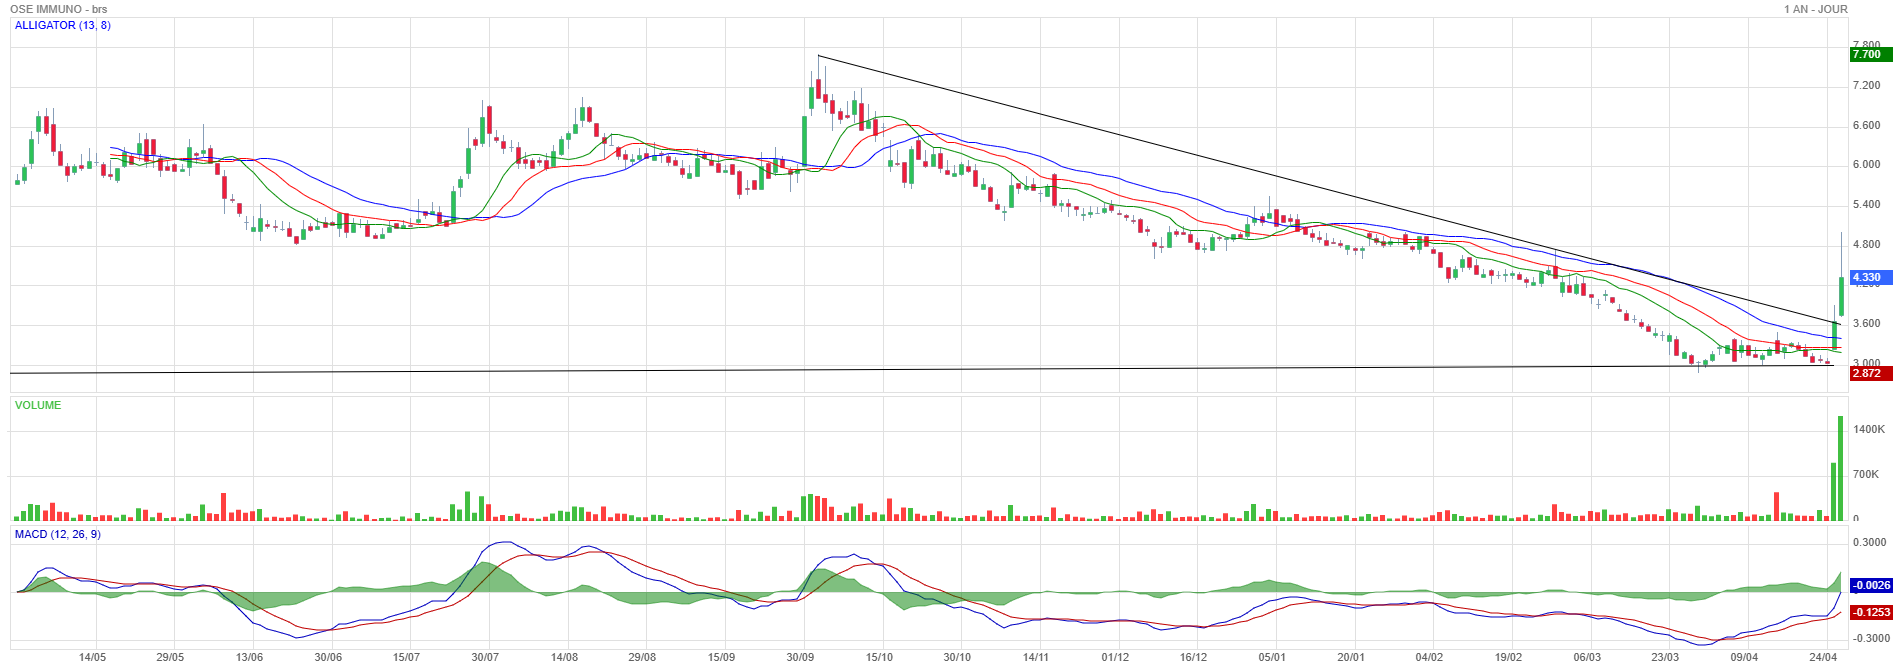Click the 05/01 date on time axis
Viewport: 1893px width, 667px height.
1272,657
